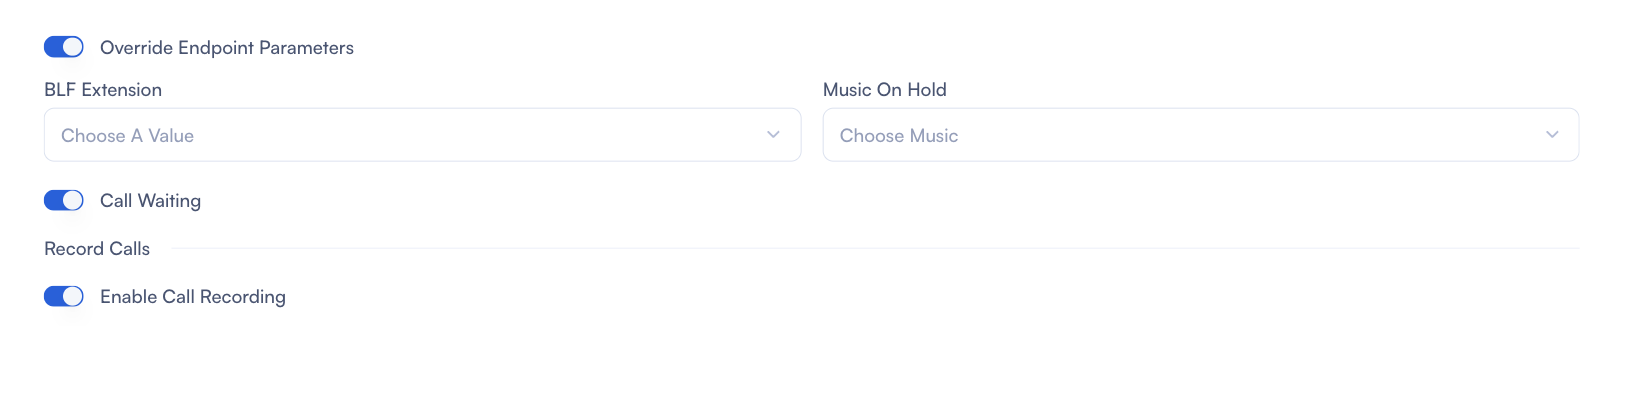Click the 'Enable Call Recording' label text
Viewport: 1632px width, 402px height.
193,297
